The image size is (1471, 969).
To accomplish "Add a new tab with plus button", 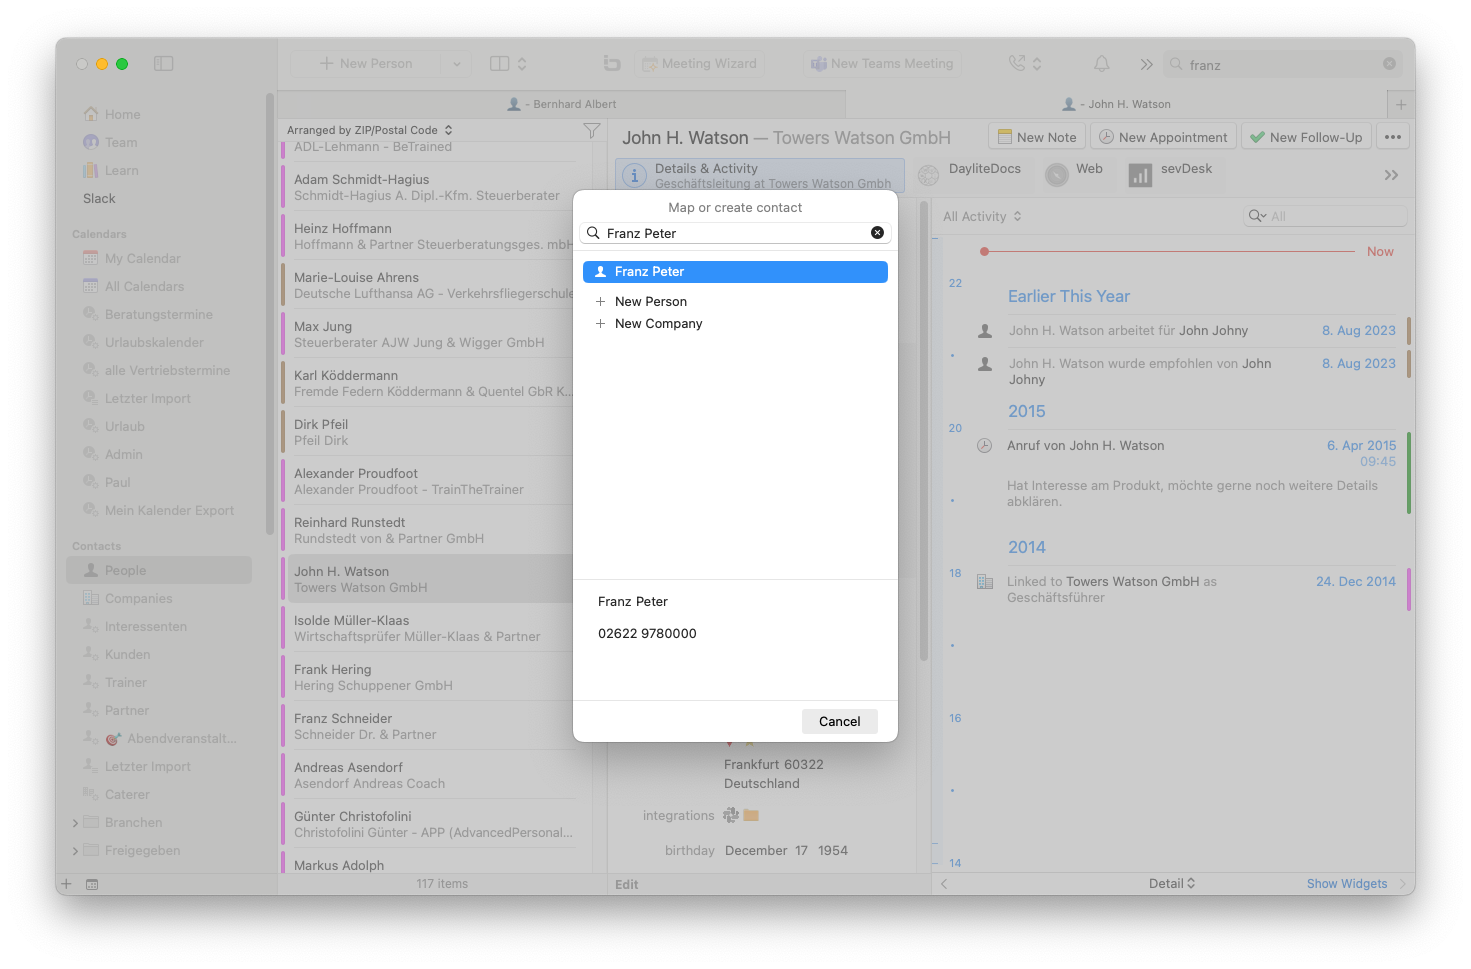I will pos(1400,104).
